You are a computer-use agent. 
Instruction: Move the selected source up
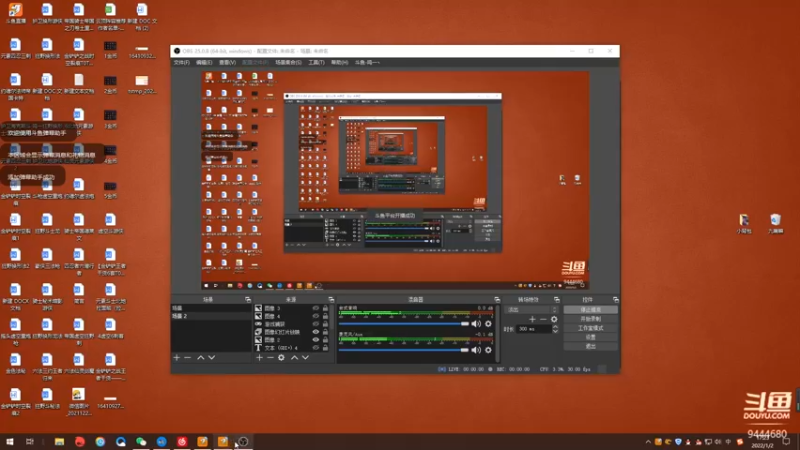point(294,358)
